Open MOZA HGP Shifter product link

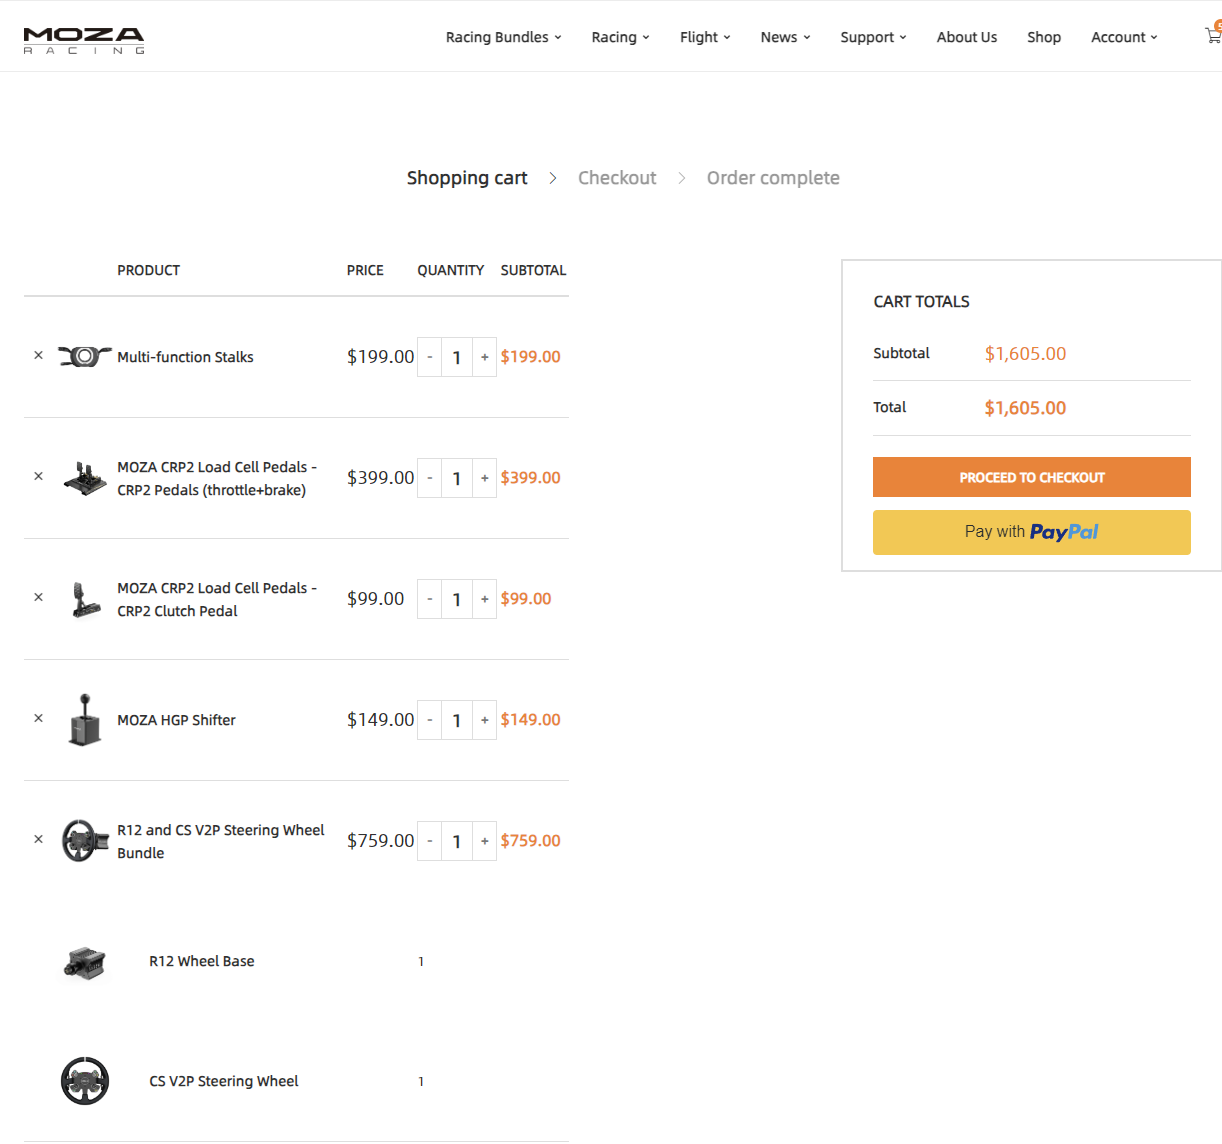pos(176,720)
